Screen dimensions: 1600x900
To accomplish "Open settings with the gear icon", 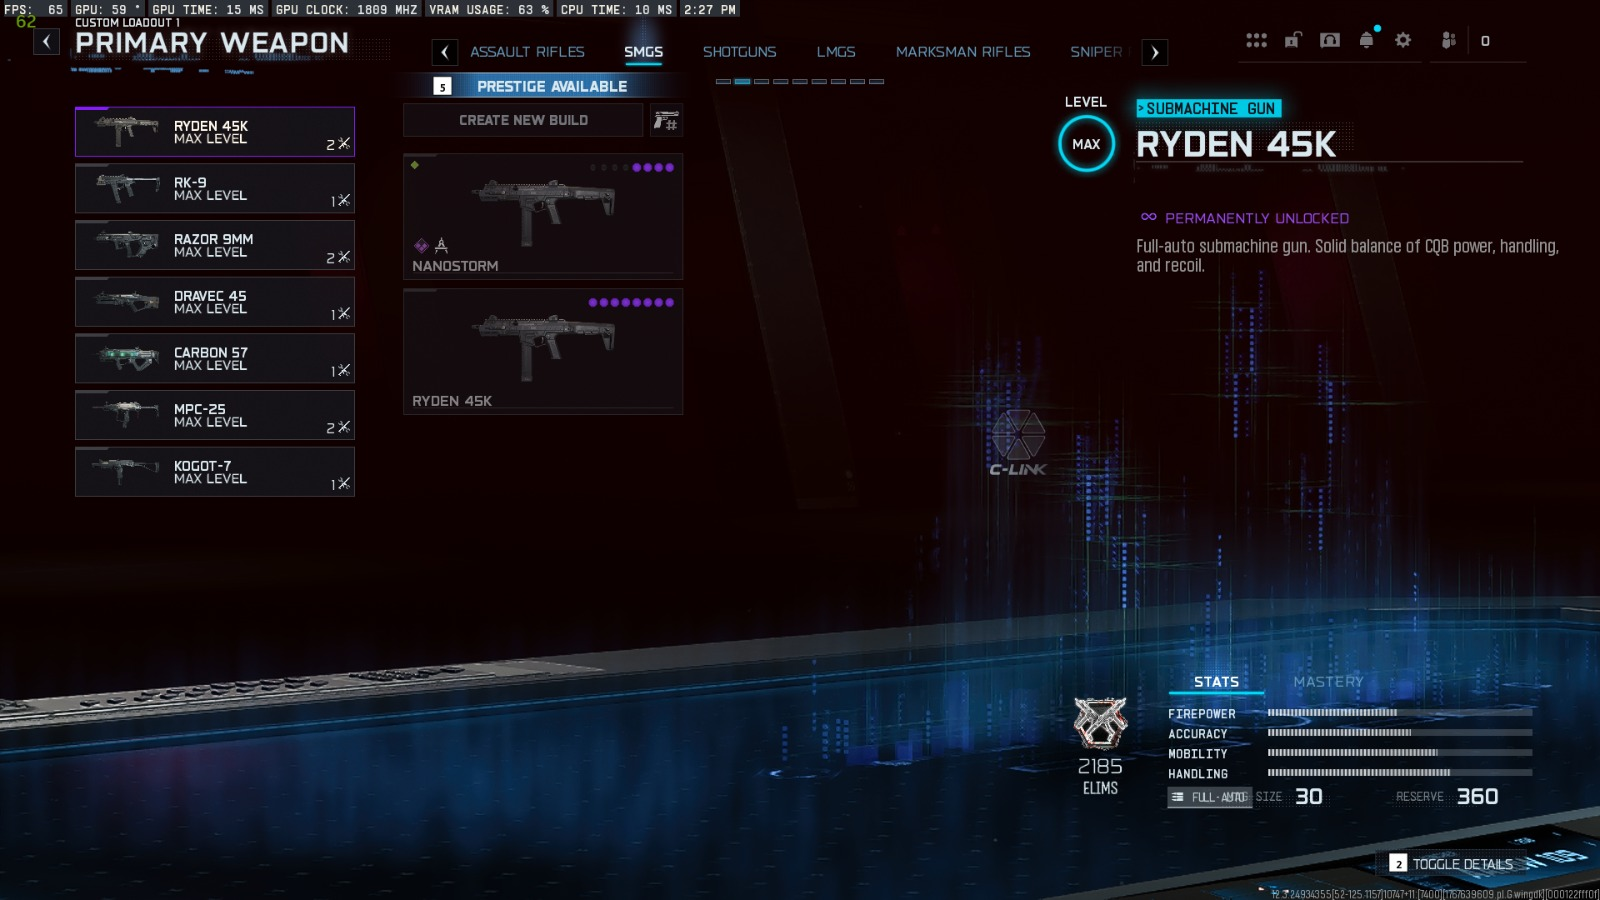I will pyautogui.click(x=1403, y=40).
